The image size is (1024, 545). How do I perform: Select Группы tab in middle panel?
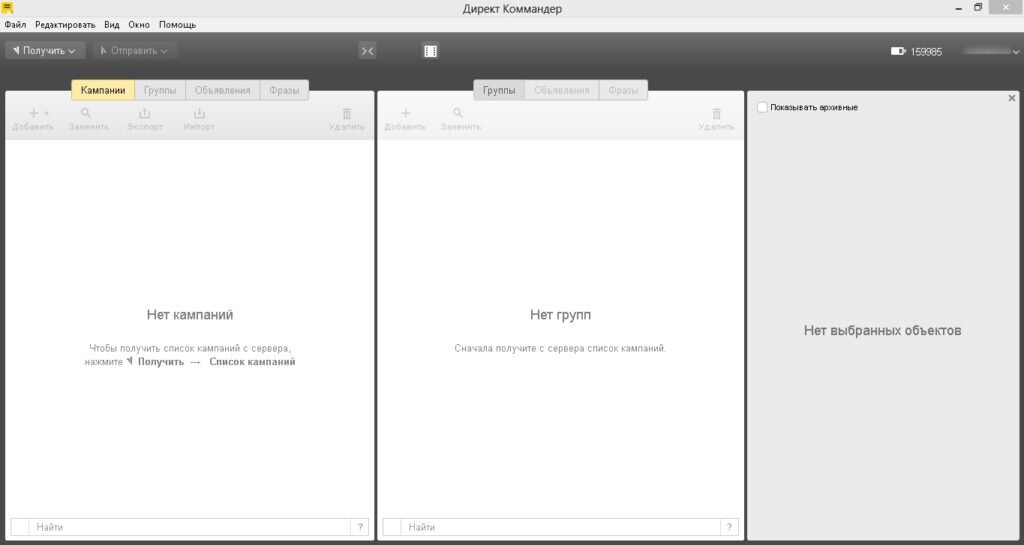[499, 90]
